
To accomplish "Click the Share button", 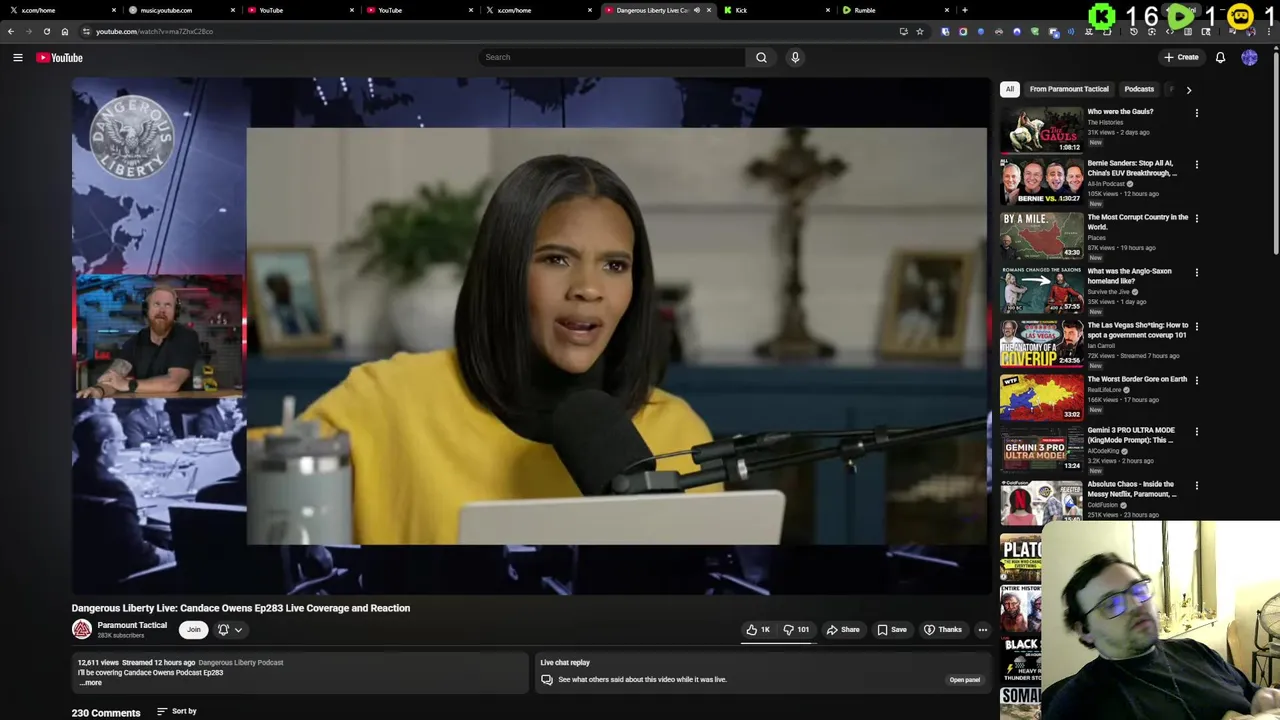I will pyautogui.click(x=843, y=629).
